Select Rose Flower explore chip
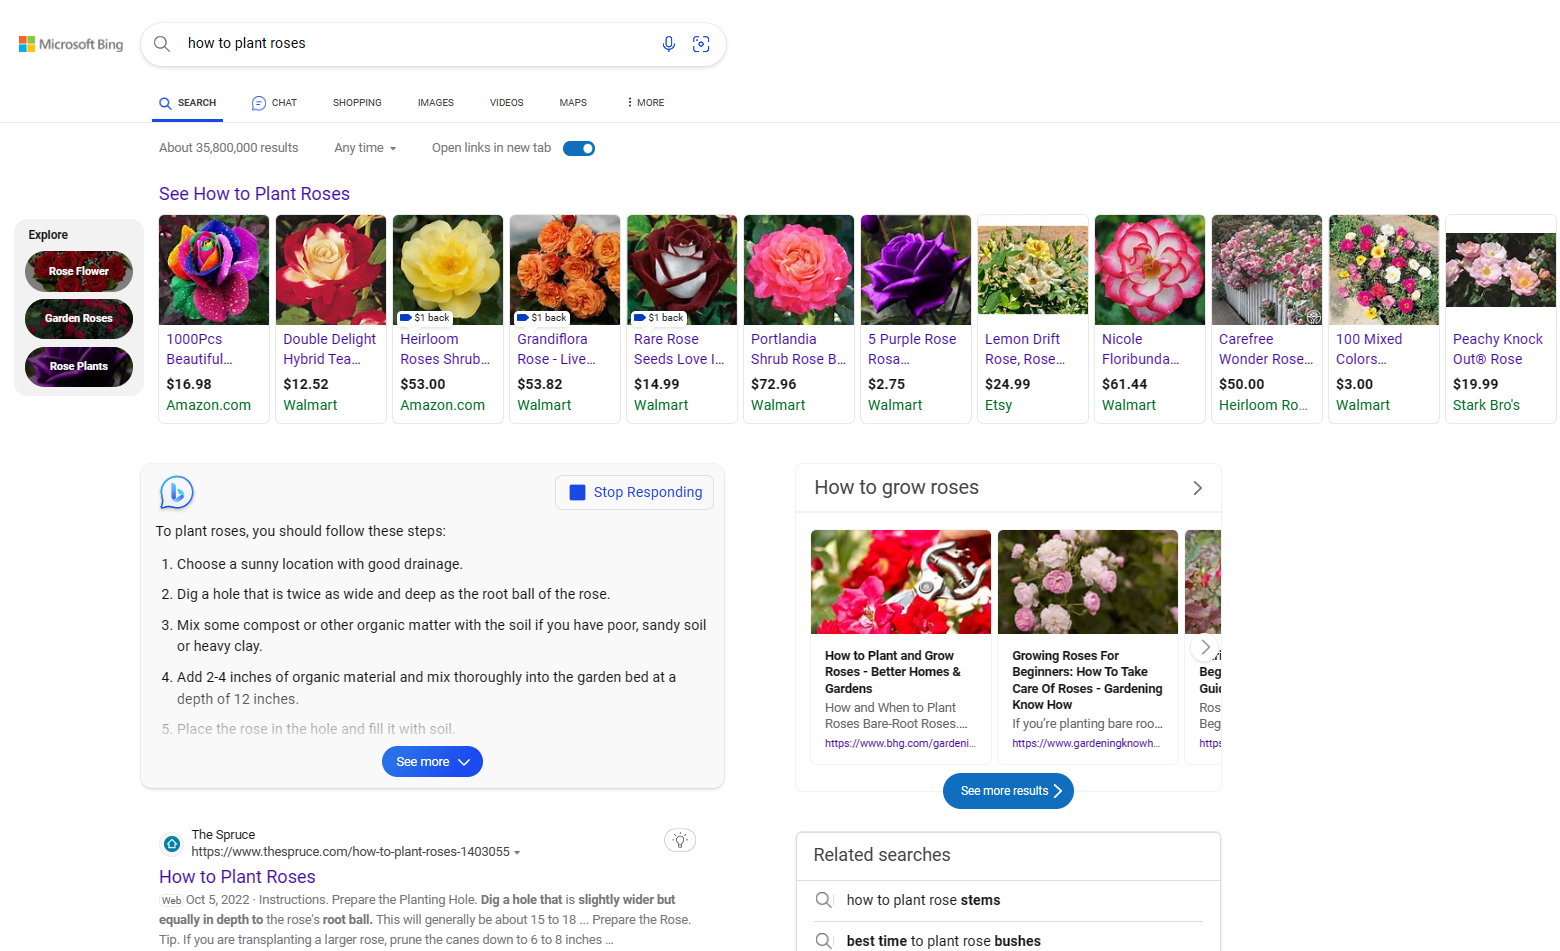The height and width of the screenshot is (951, 1560). (x=79, y=271)
